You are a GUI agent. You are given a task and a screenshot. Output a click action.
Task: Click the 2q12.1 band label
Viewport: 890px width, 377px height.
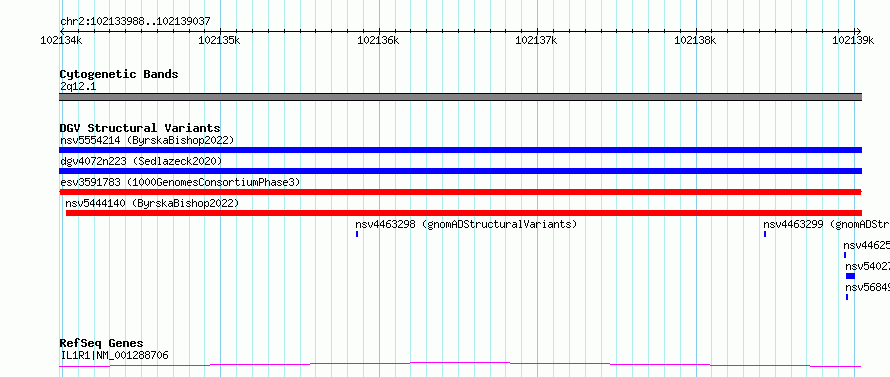tap(78, 86)
